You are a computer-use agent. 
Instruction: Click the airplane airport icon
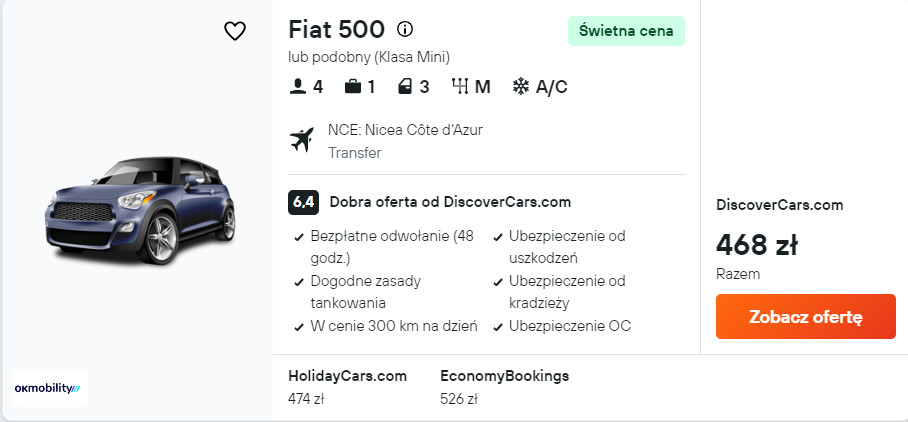click(x=301, y=140)
